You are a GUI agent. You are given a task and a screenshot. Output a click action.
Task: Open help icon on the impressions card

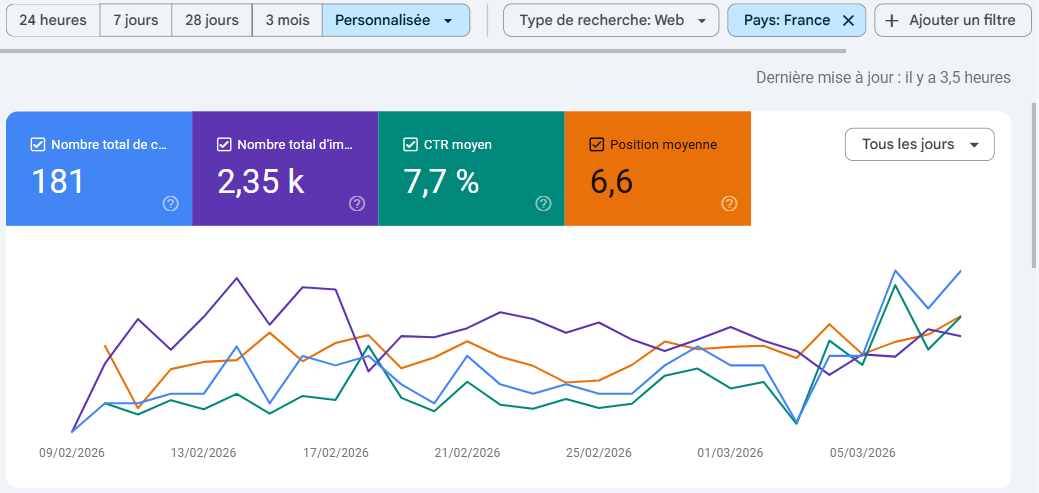point(357,203)
